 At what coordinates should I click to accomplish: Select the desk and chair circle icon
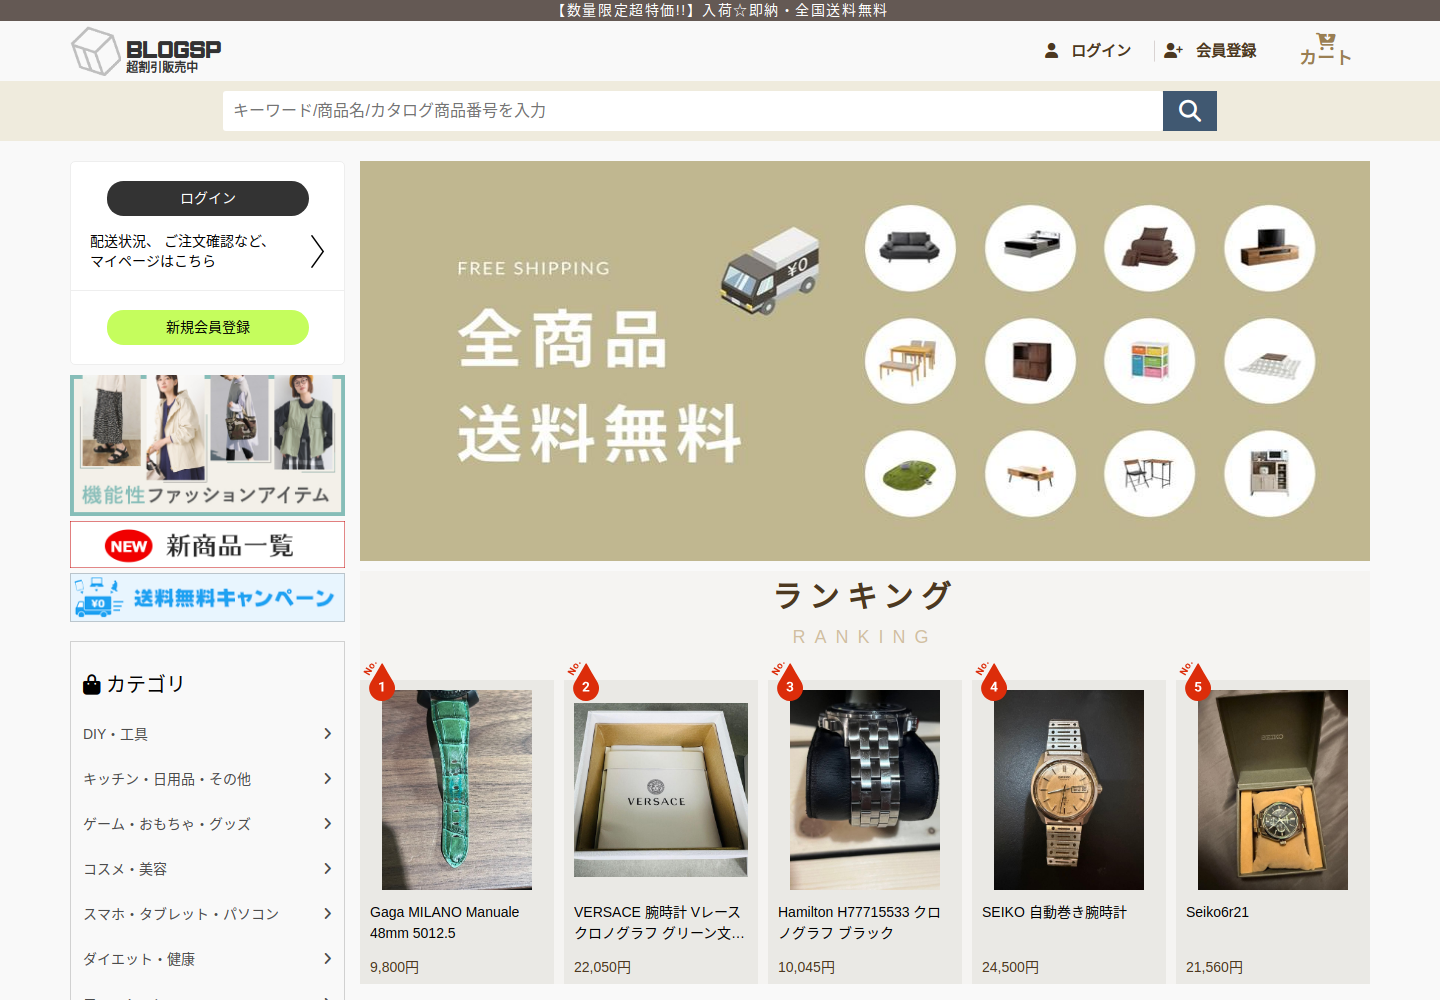coord(1149,474)
